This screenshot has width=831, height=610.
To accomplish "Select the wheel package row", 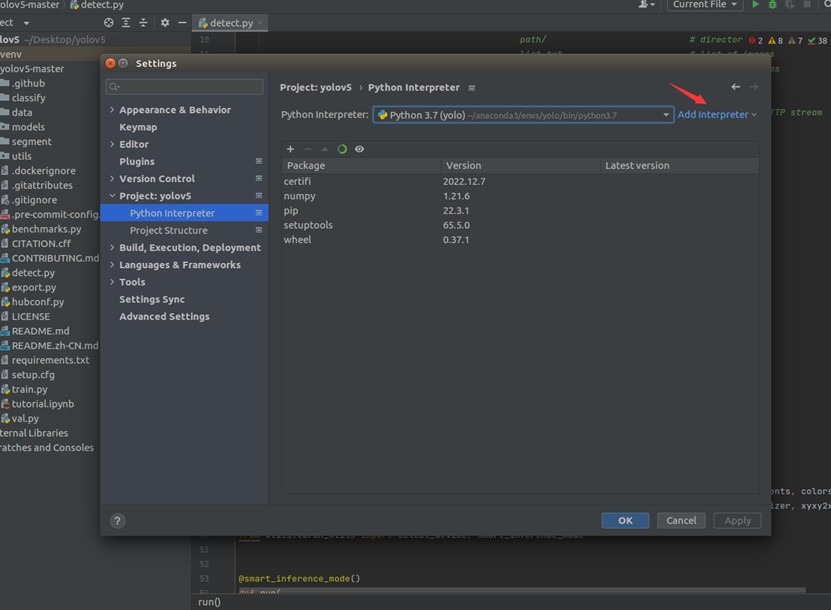I will [520, 240].
